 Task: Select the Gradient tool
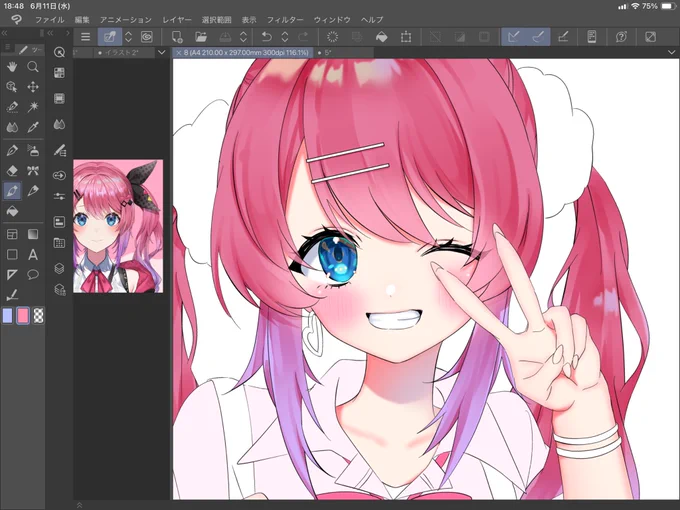click(x=33, y=235)
